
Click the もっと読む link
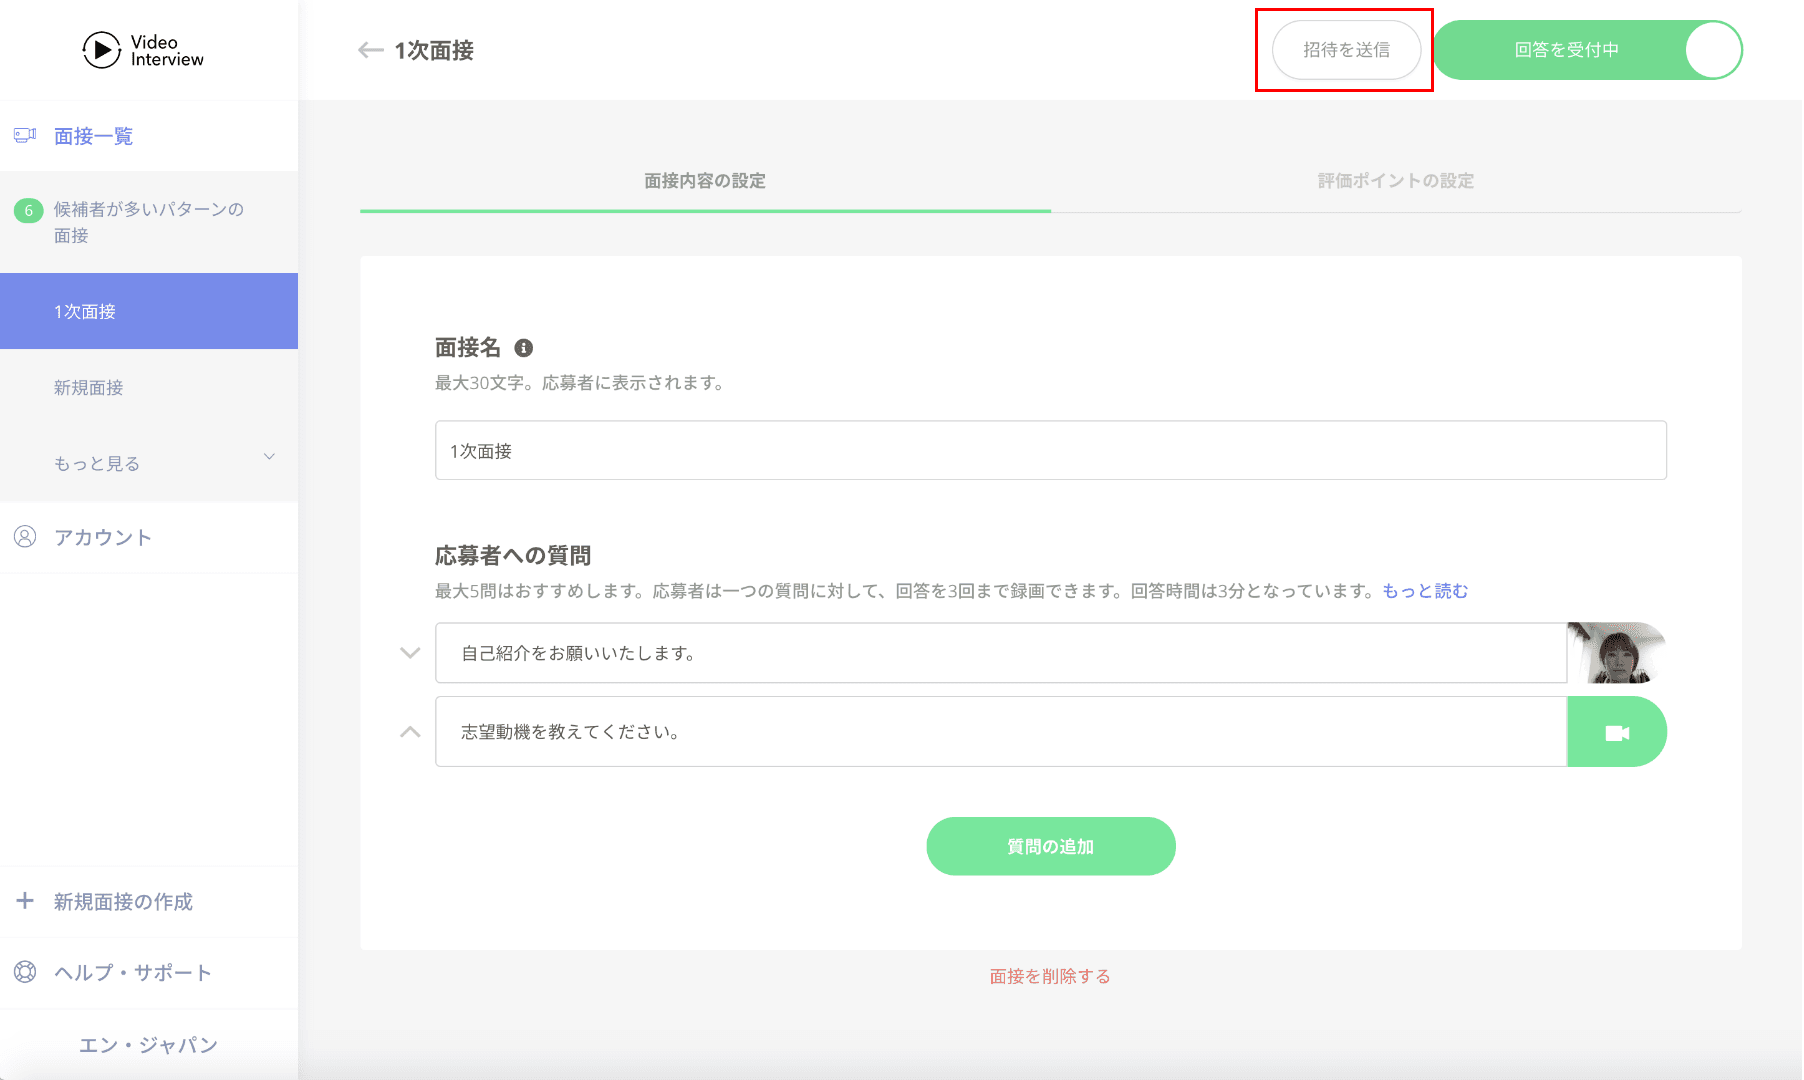pyautogui.click(x=1425, y=591)
